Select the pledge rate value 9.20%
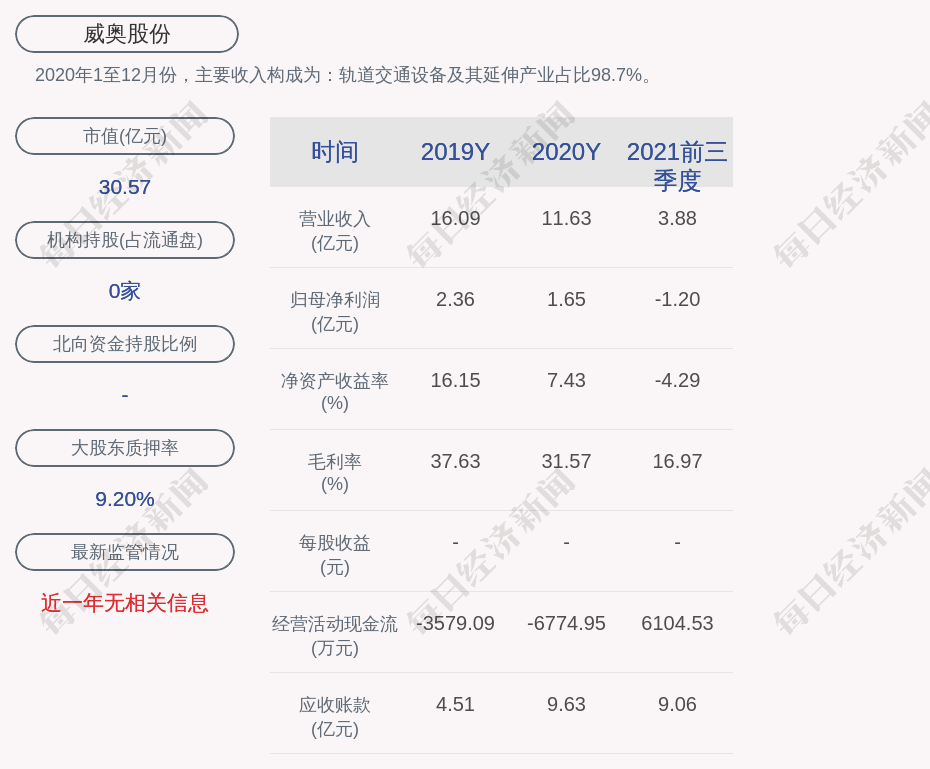Viewport: 930px width, 769px height. (125, 499)
